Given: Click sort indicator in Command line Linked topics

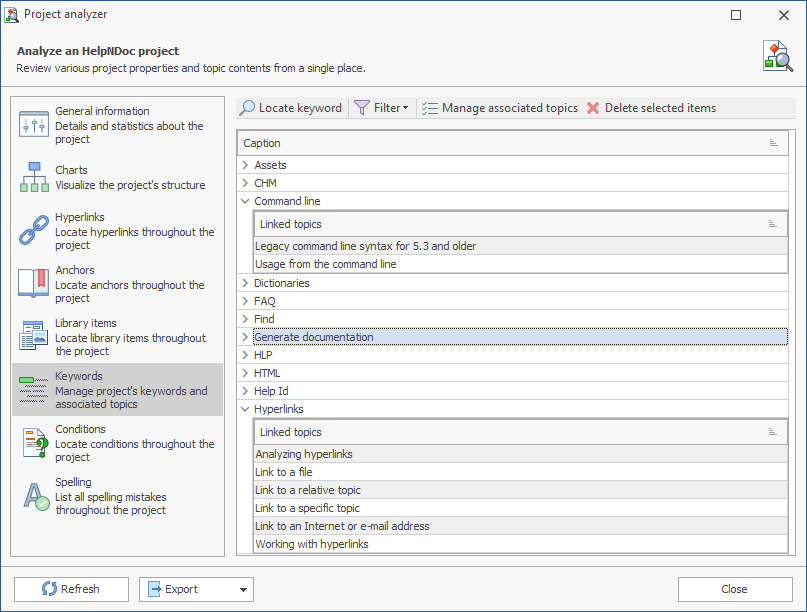Looking at the screenshot, I should click(773, 223).
